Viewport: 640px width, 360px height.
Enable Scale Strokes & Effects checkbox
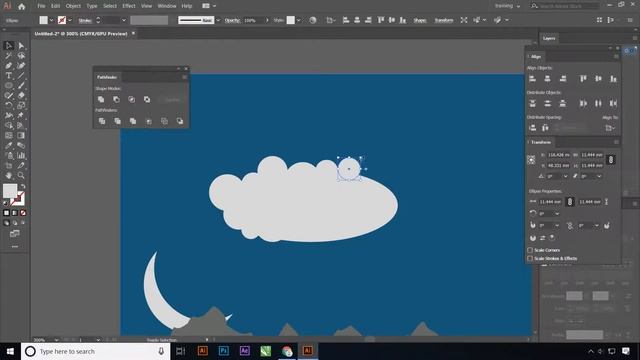(530, 258)
